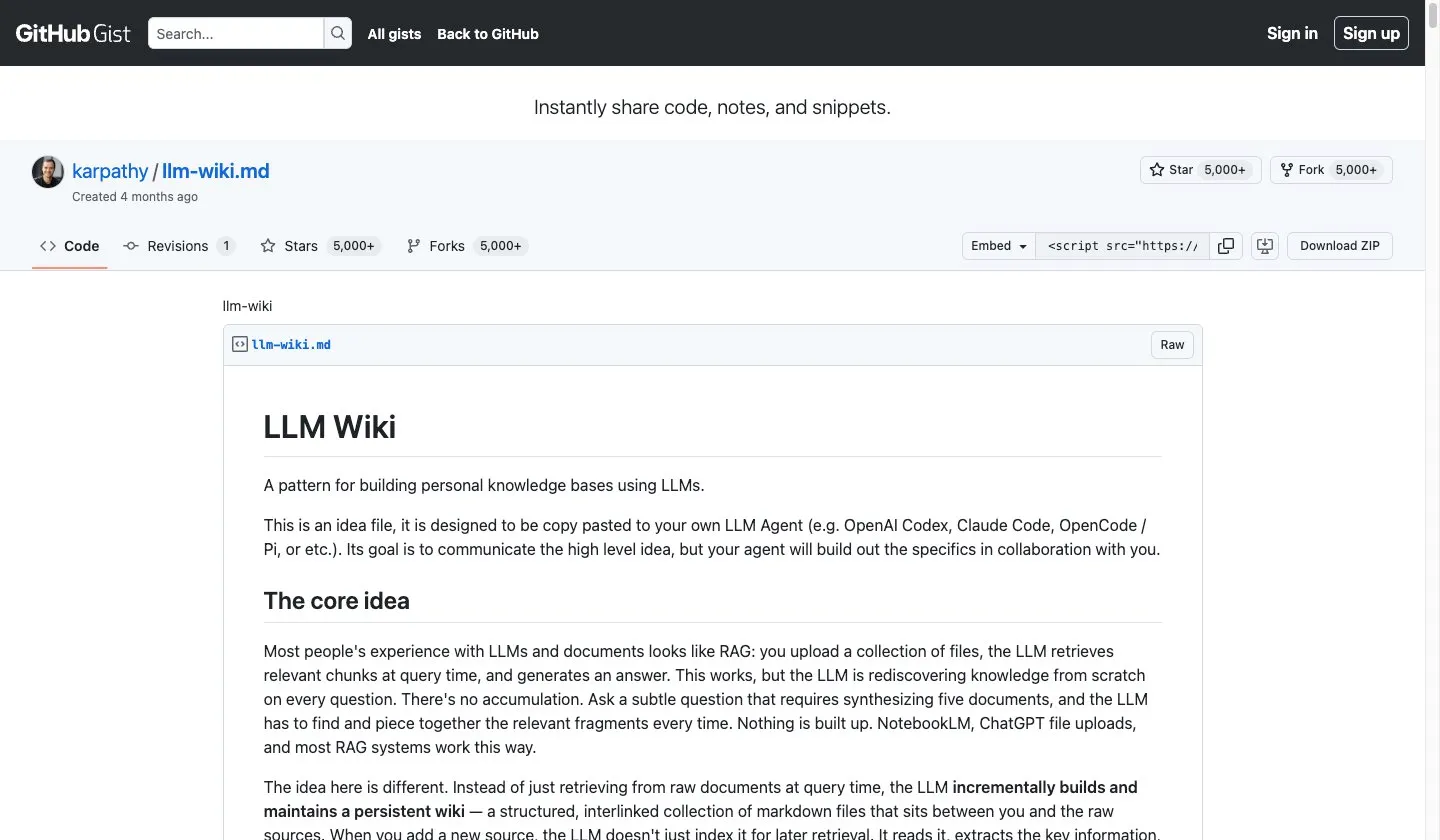This screenshot has height=840, width=1440.
Task: Switch to the Forks tab
Action: click(466, 246)
